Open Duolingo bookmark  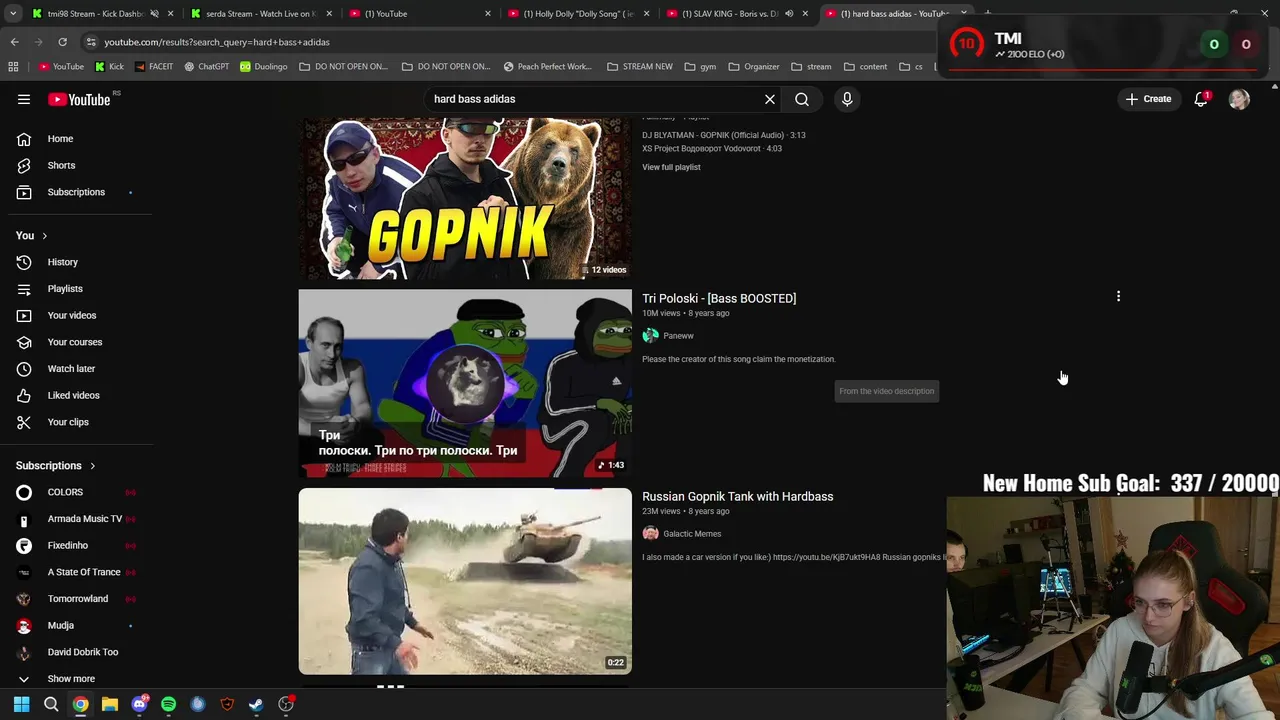tap(263, 67)
